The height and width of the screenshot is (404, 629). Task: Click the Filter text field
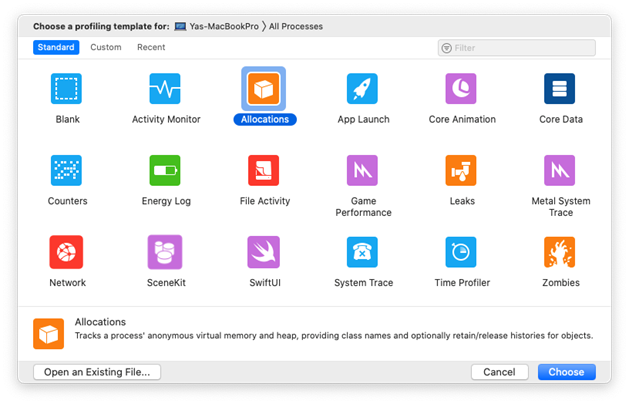point(517,48)
